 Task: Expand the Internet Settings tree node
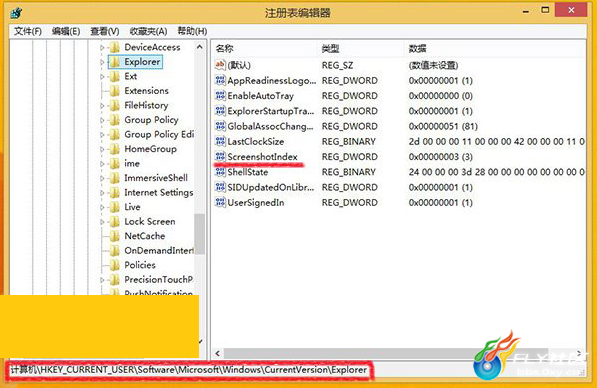(x=102, y=193)
